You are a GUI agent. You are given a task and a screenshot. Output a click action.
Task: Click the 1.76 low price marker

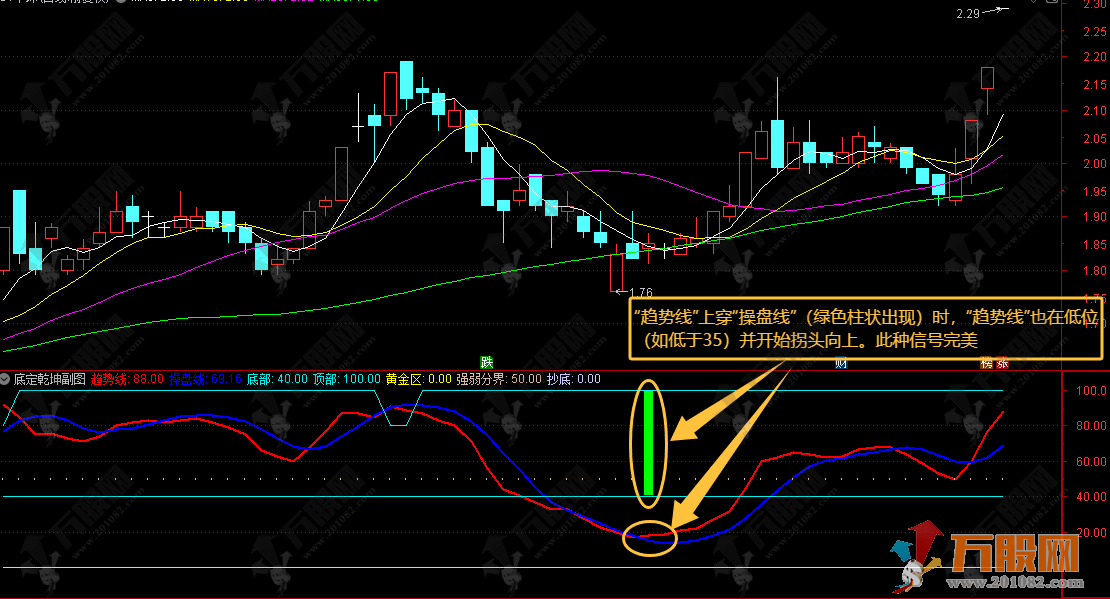638,293
